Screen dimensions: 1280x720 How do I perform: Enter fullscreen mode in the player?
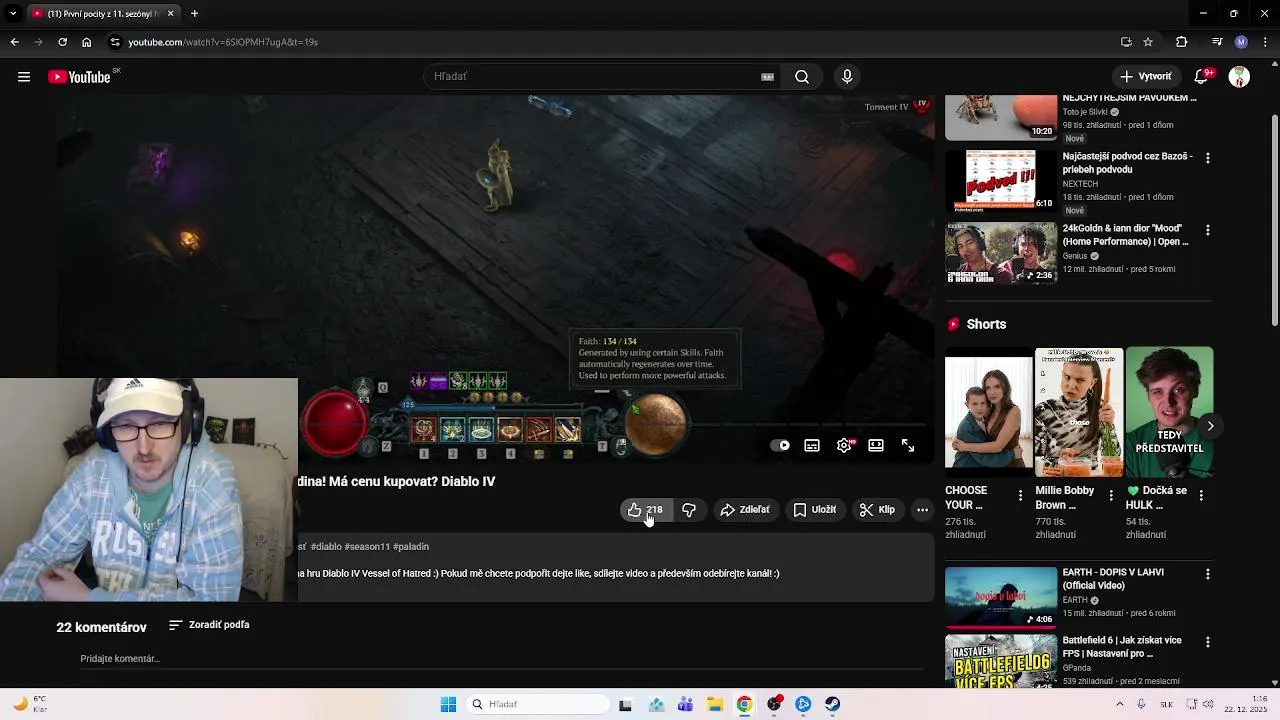click(908, 446)
